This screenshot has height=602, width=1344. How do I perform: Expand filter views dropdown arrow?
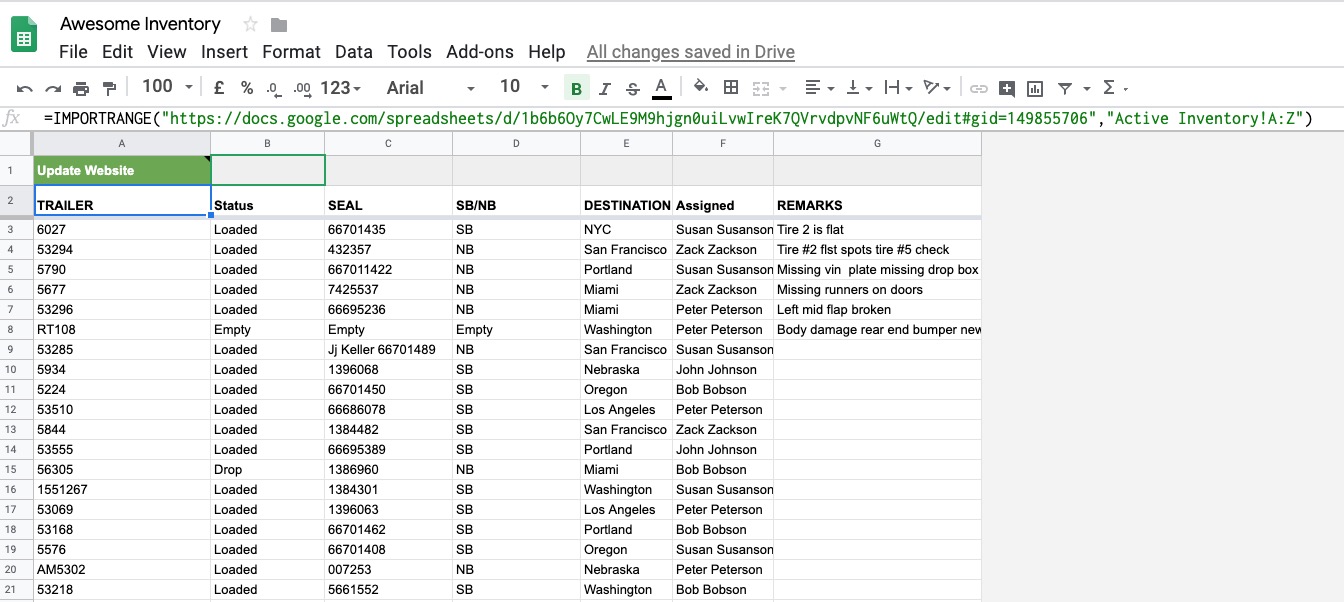(1086, 88)
